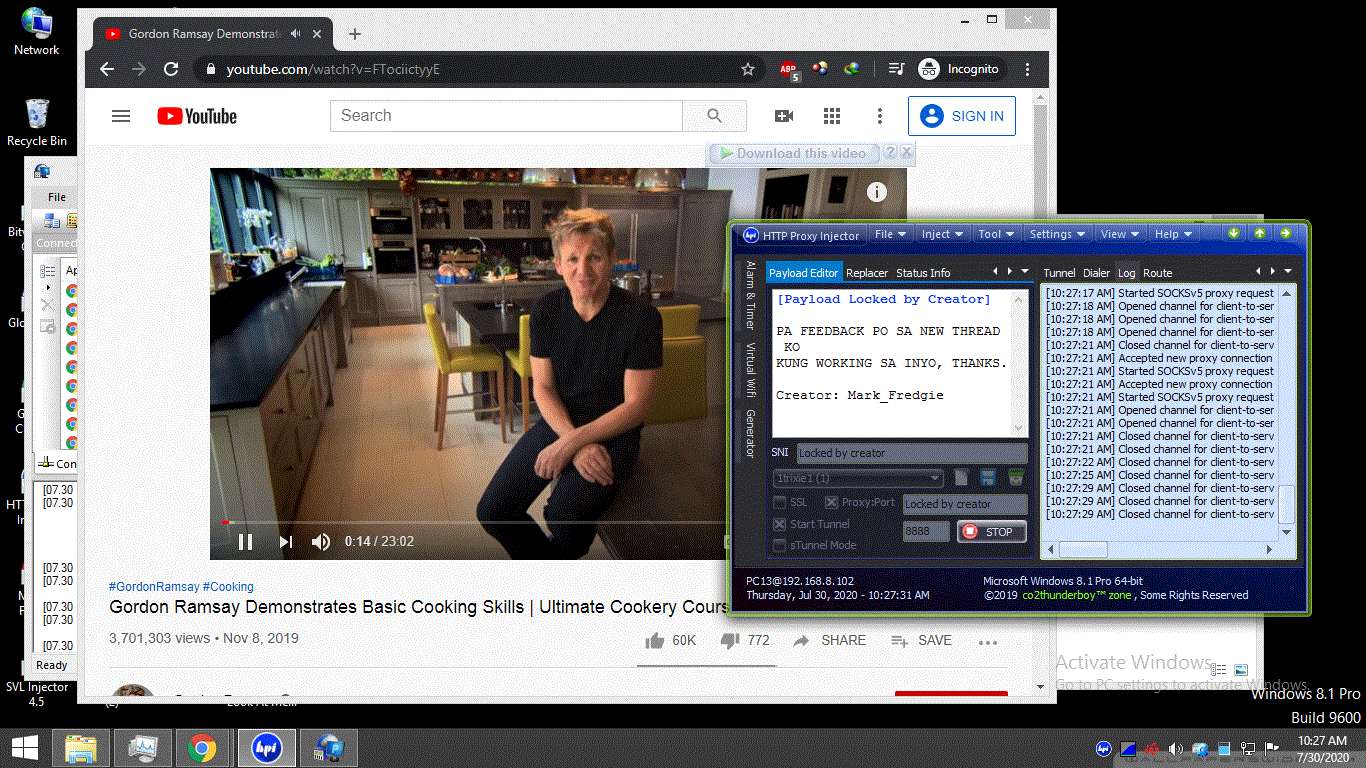Click the STOP button in Injector
The height and width of the screenshot is (768, 1366).
click(991, 532)
